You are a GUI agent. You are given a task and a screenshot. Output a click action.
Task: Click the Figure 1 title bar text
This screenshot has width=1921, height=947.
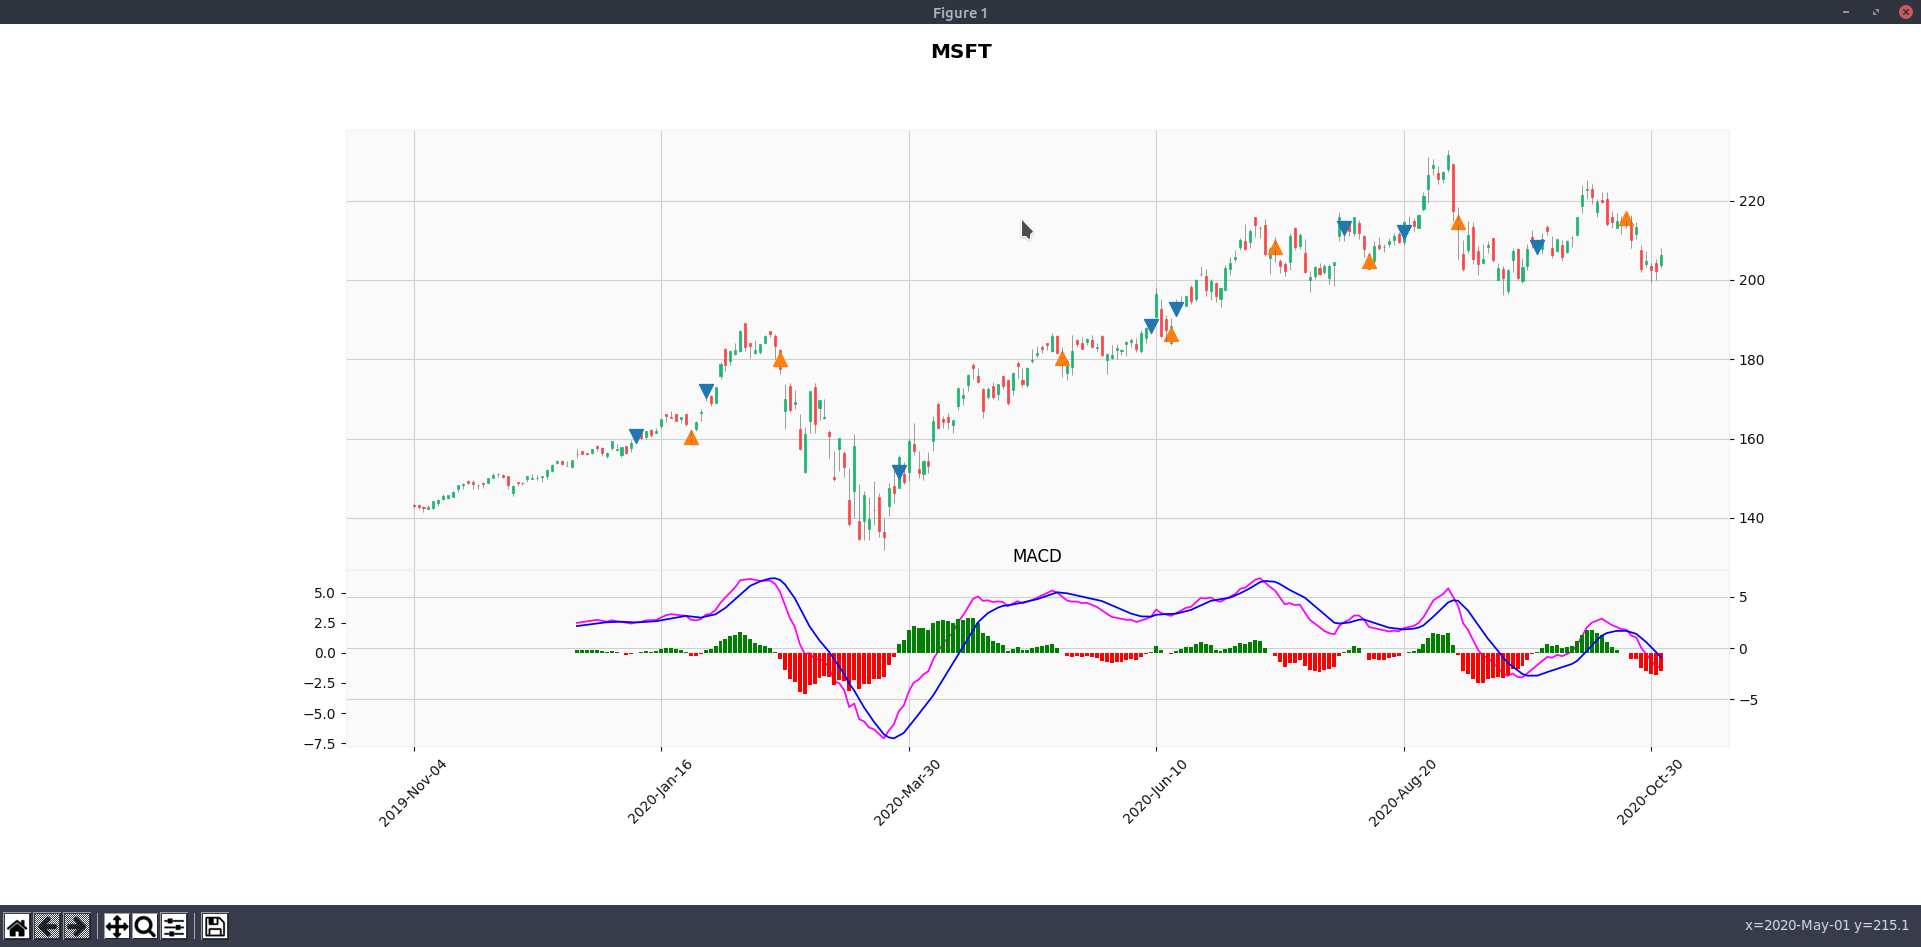pyautogui.click(x=959, y=12)
